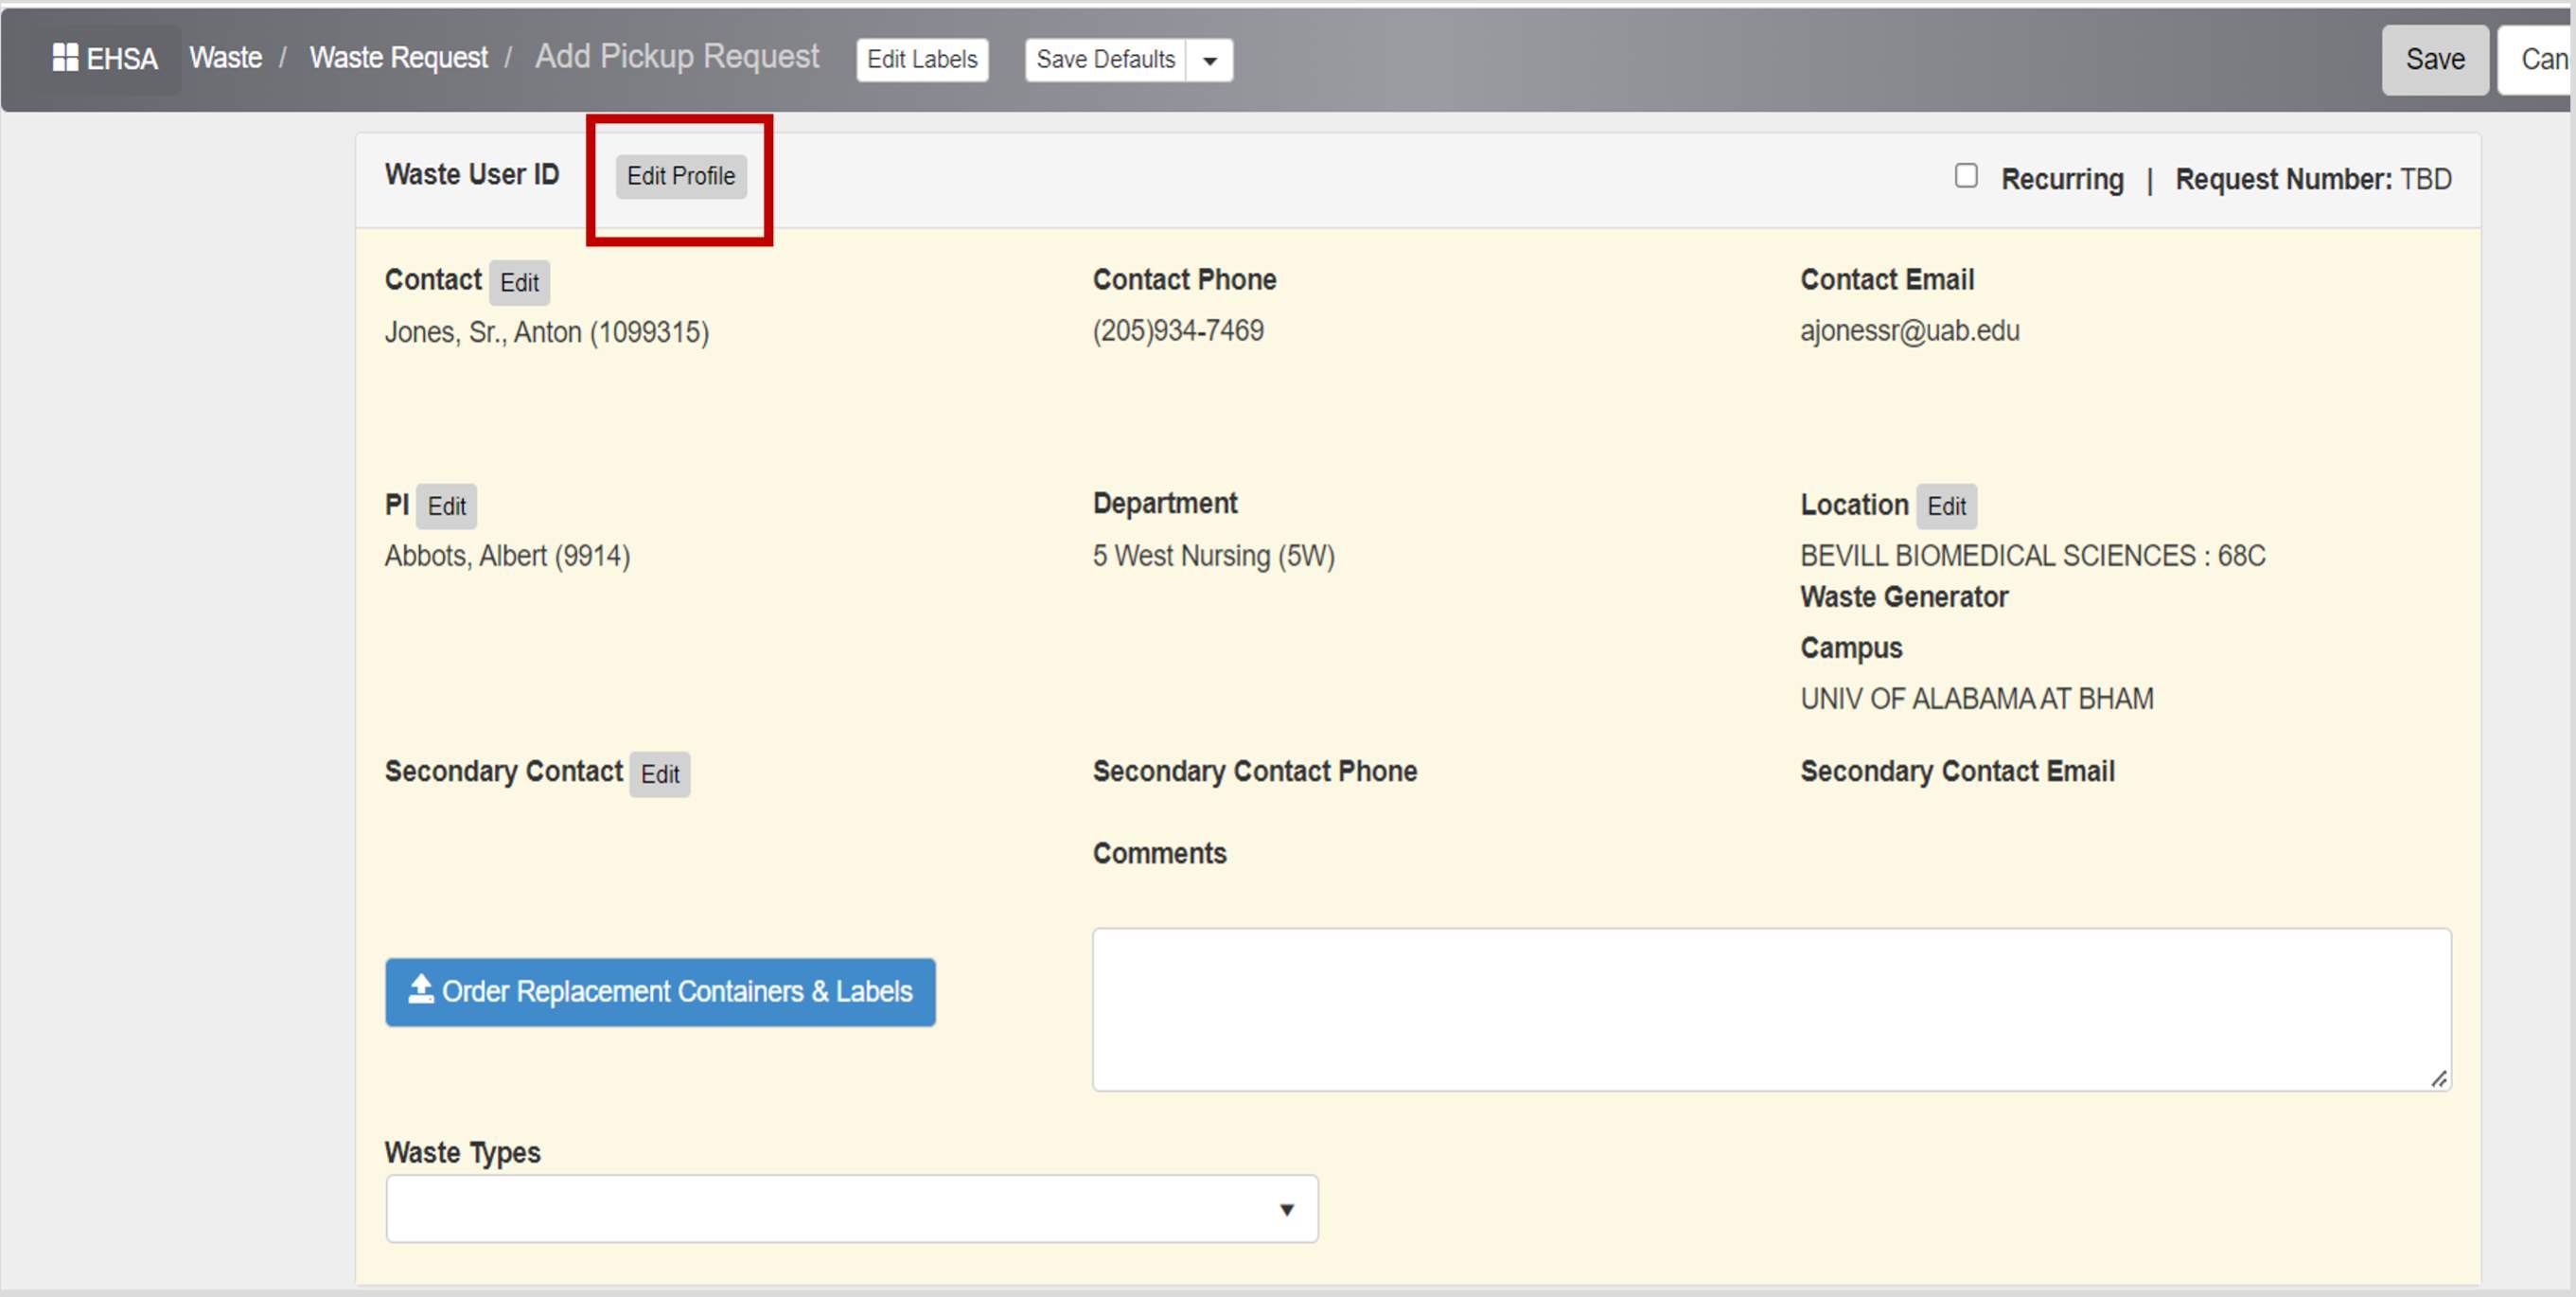Edit the PI Abbots, Albert
This screenshot has width=2576, height=1297.
tap(446, 506)
